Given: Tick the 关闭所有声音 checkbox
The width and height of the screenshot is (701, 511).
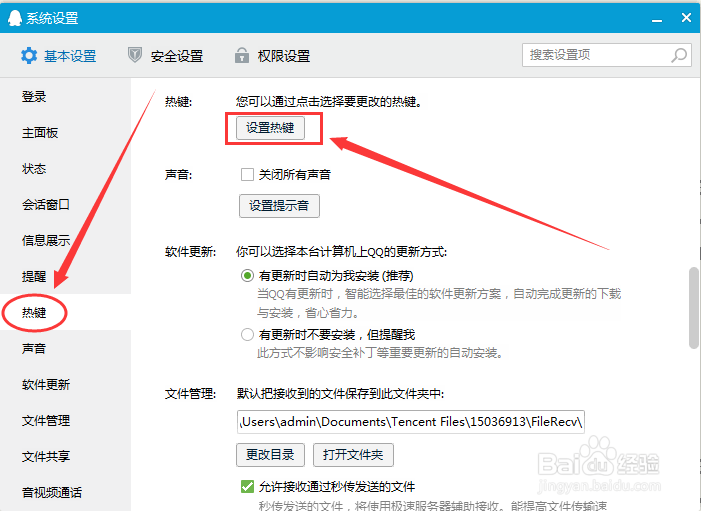Looking at the screenshot, I should [x=247, y=174].
